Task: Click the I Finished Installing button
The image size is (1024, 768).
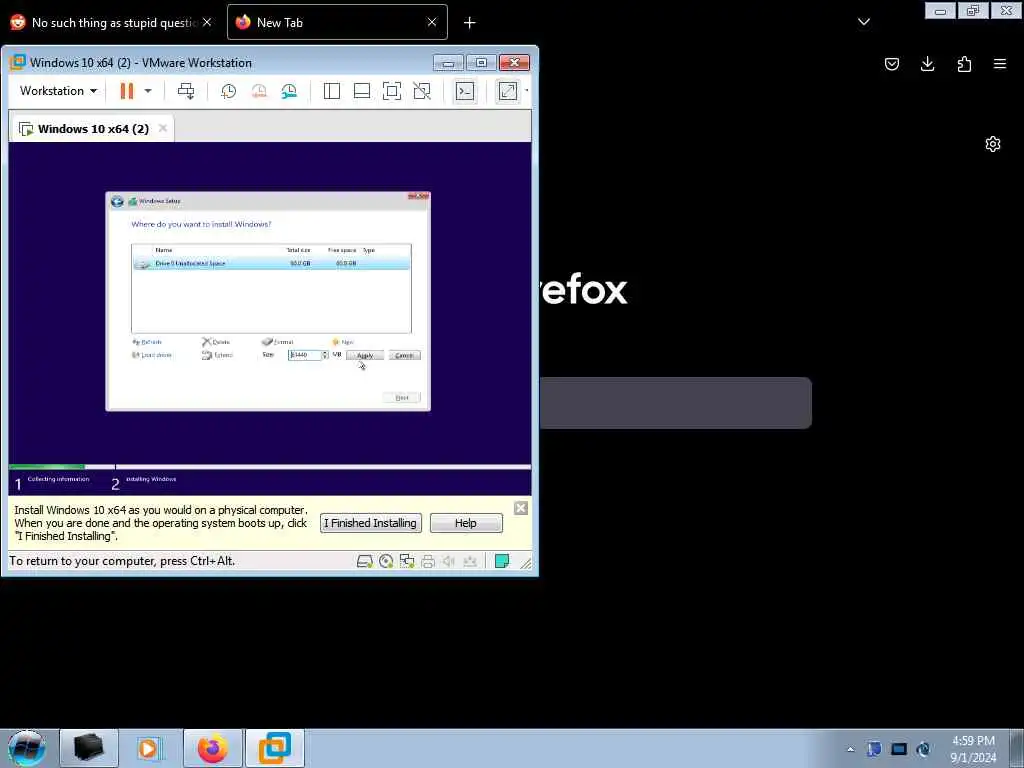Action: [x=370, y=523]
